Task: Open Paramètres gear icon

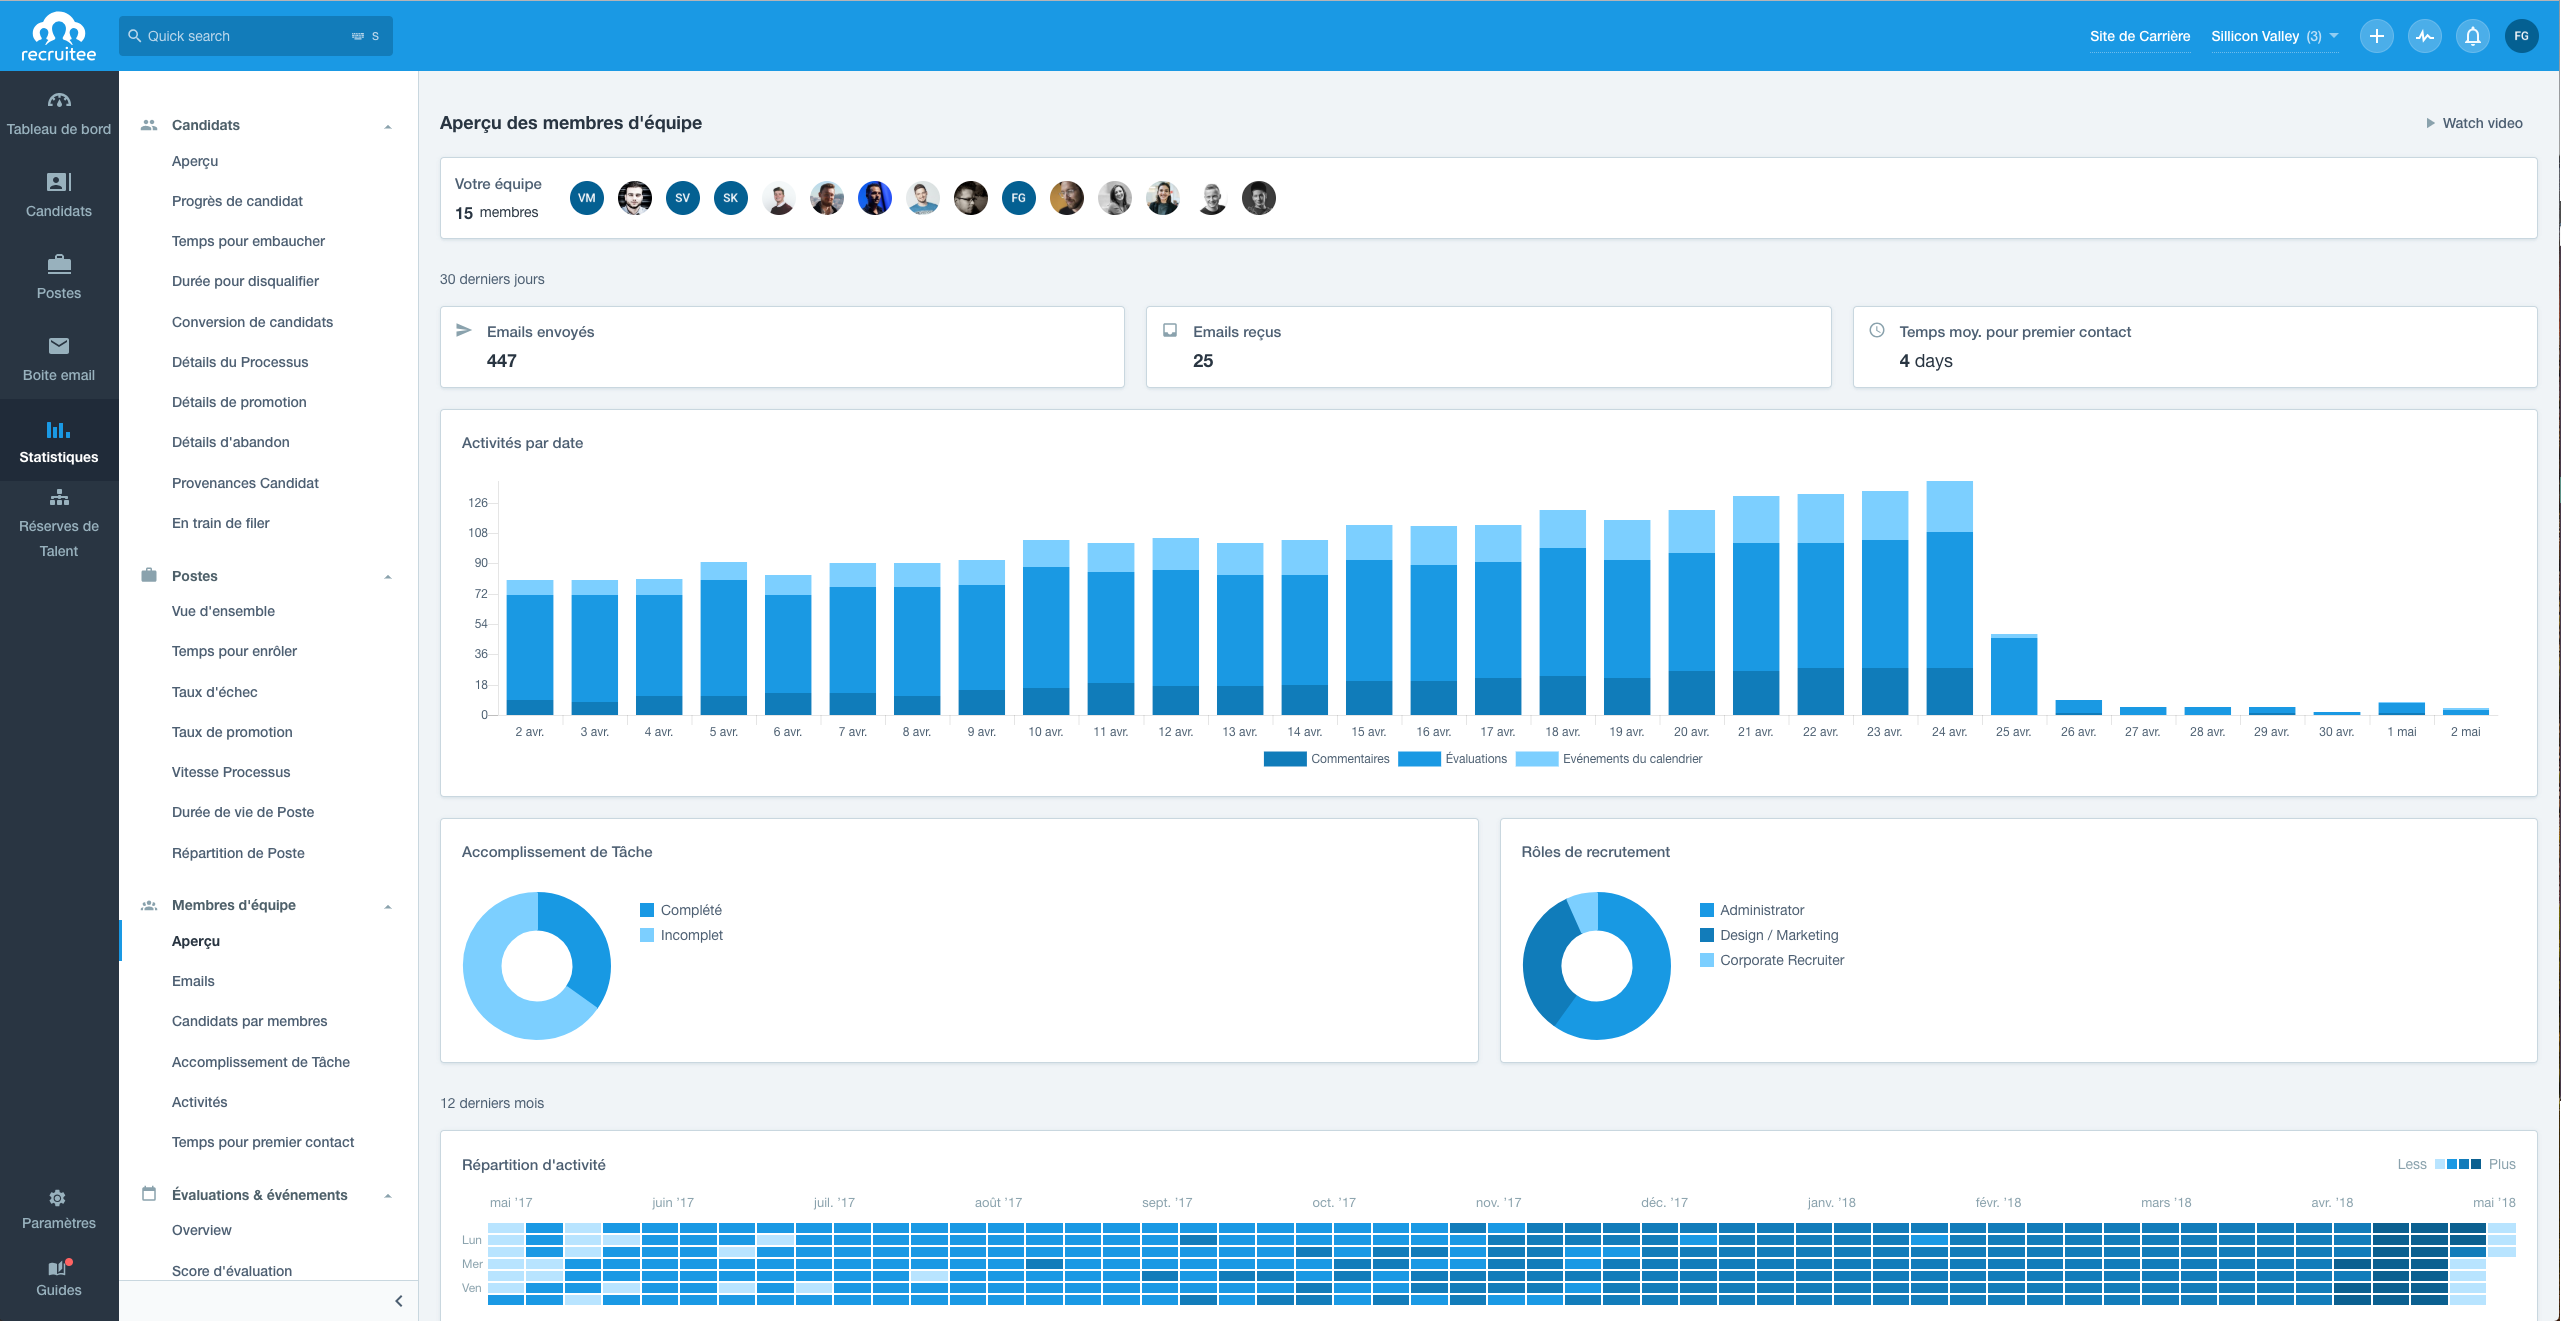Action: point(58,1198)
